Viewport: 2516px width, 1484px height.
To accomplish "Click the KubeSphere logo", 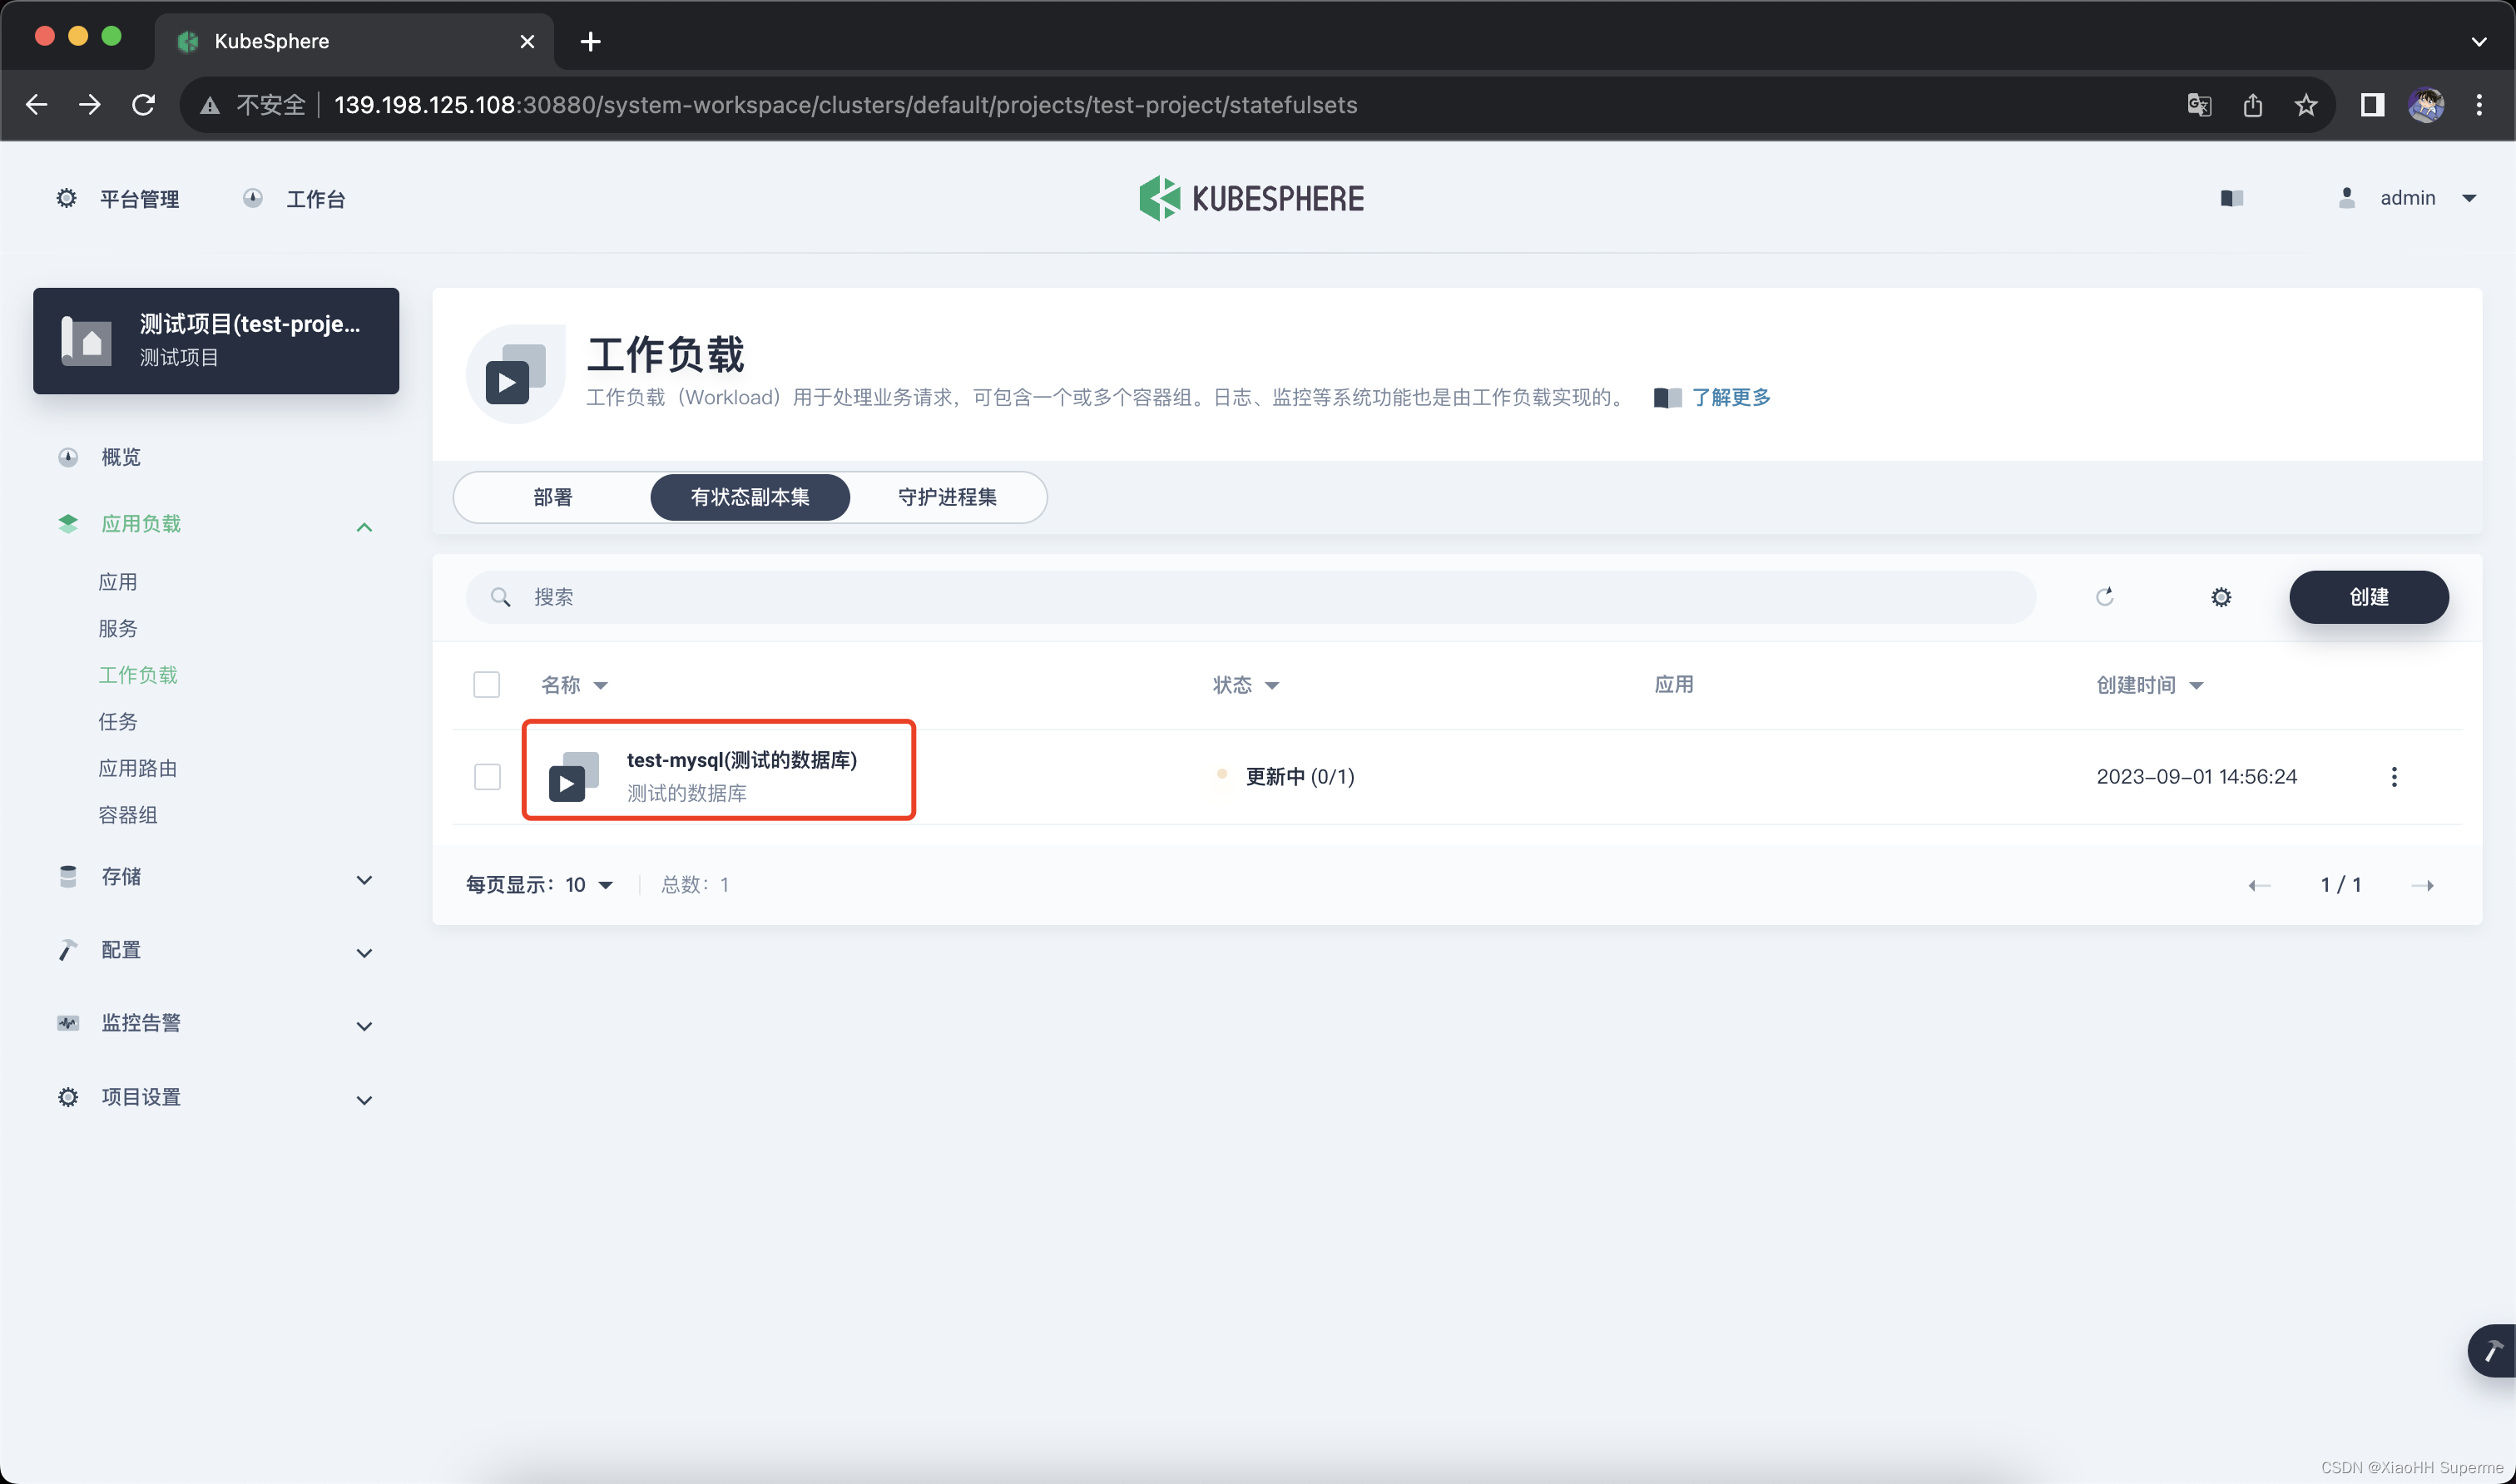I will coord(1251,198).
